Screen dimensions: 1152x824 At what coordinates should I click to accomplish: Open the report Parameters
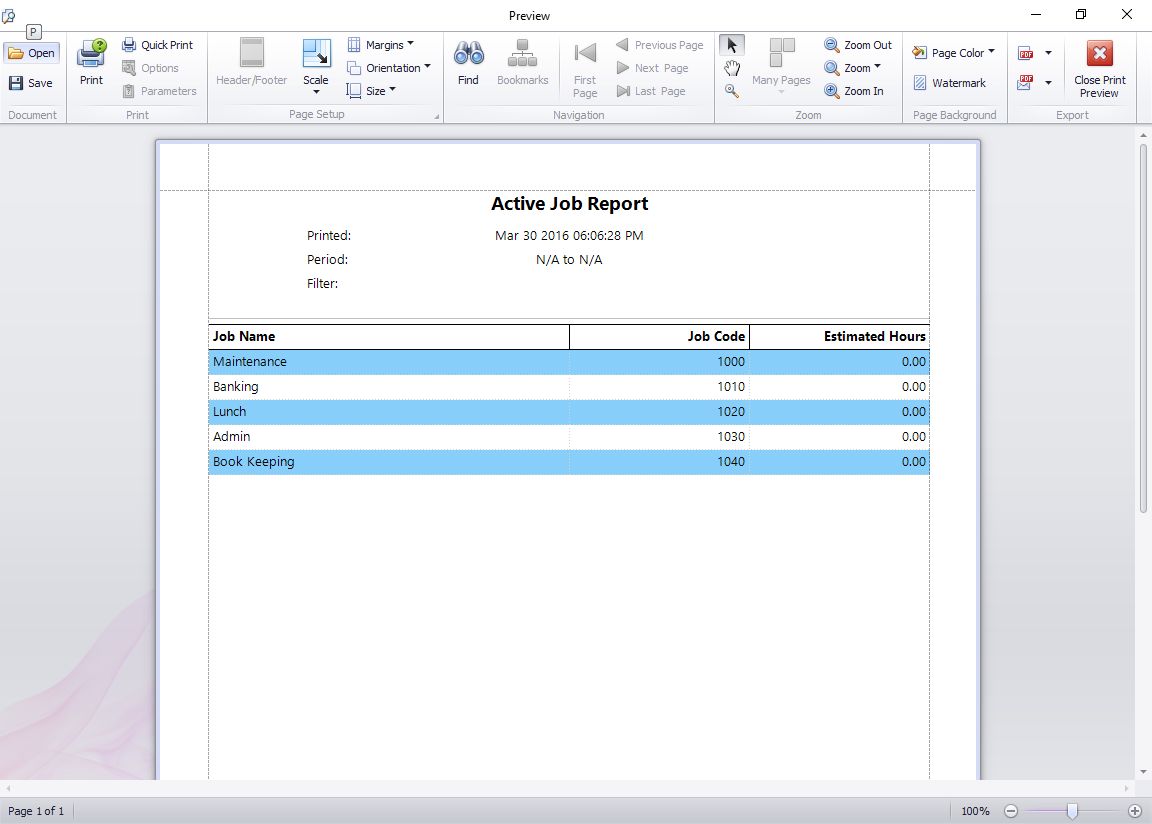[x=159, y=91]
